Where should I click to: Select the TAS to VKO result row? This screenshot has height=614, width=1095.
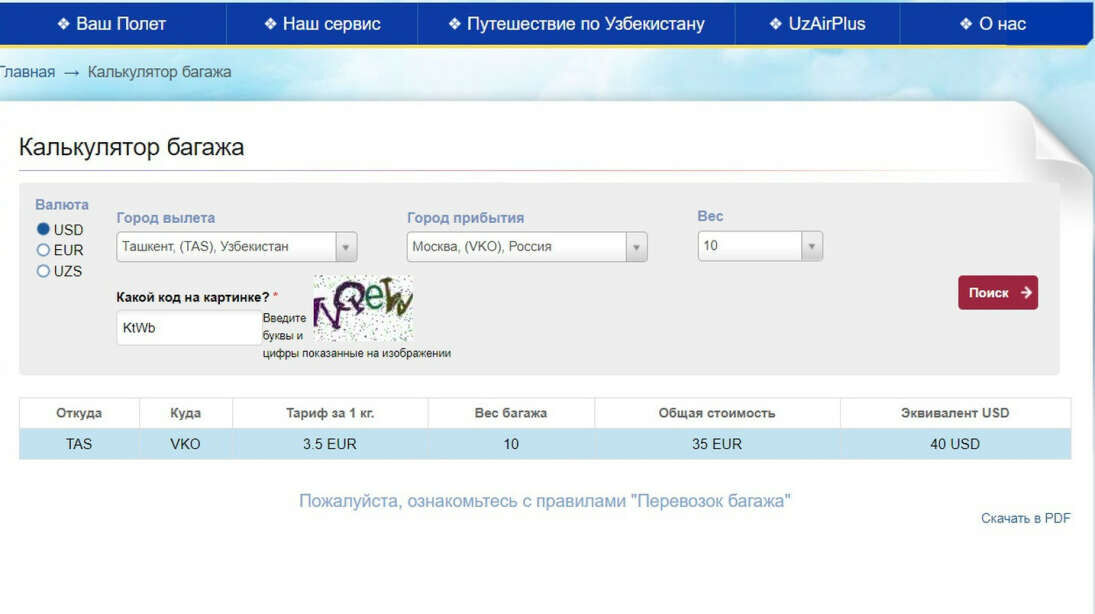coord(544,444)
